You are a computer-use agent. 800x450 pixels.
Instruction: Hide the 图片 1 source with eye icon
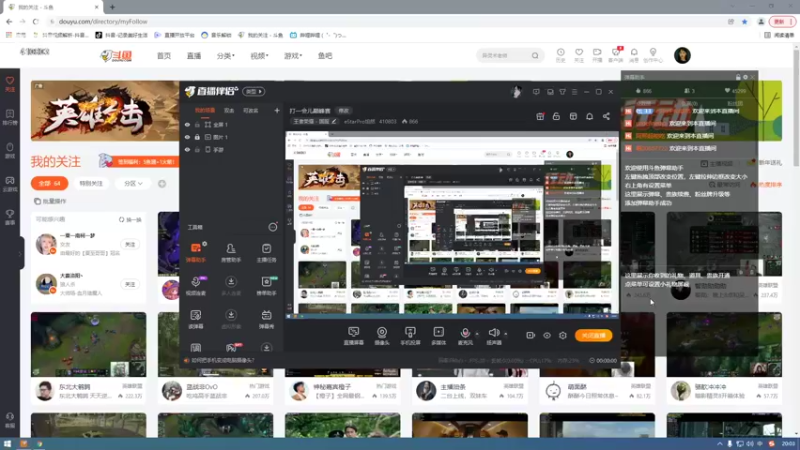187,137
